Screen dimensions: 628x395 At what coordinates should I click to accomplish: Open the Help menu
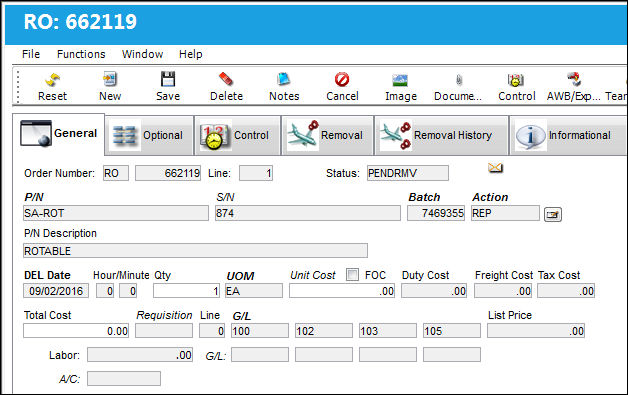(190, 54)
